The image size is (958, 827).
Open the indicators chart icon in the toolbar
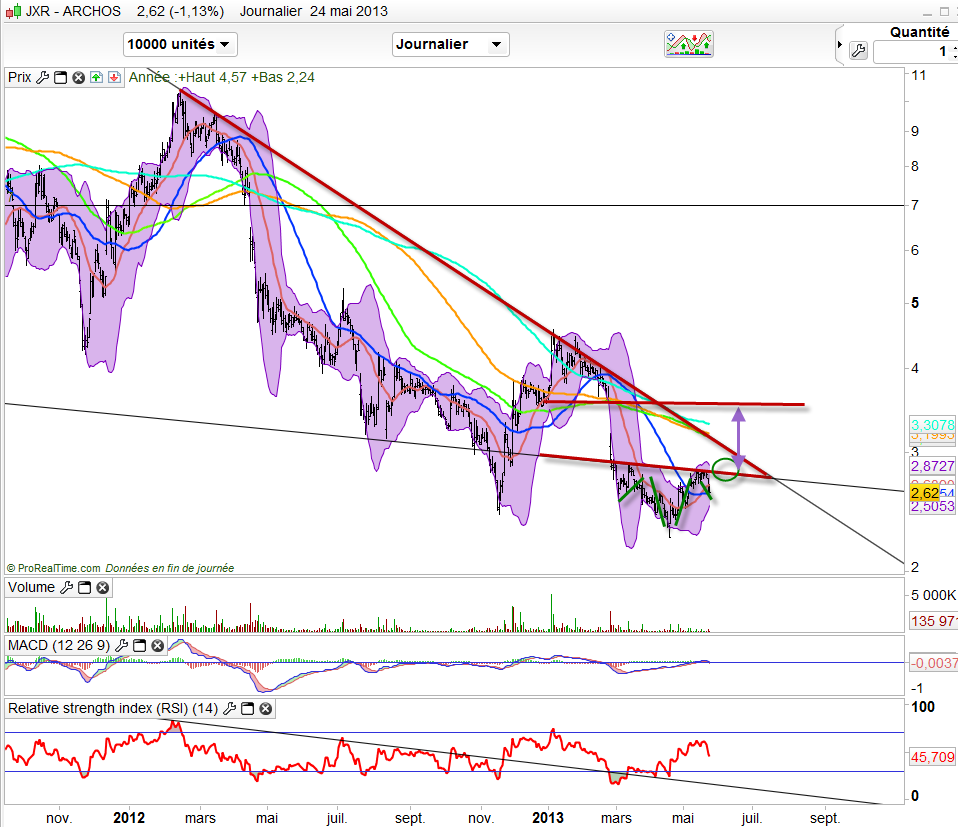(689, 44)
